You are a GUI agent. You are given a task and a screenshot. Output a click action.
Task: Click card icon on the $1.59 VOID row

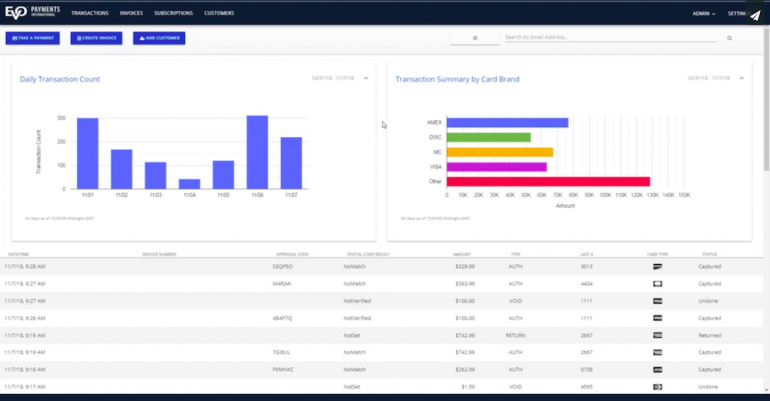tap(657, 386)
